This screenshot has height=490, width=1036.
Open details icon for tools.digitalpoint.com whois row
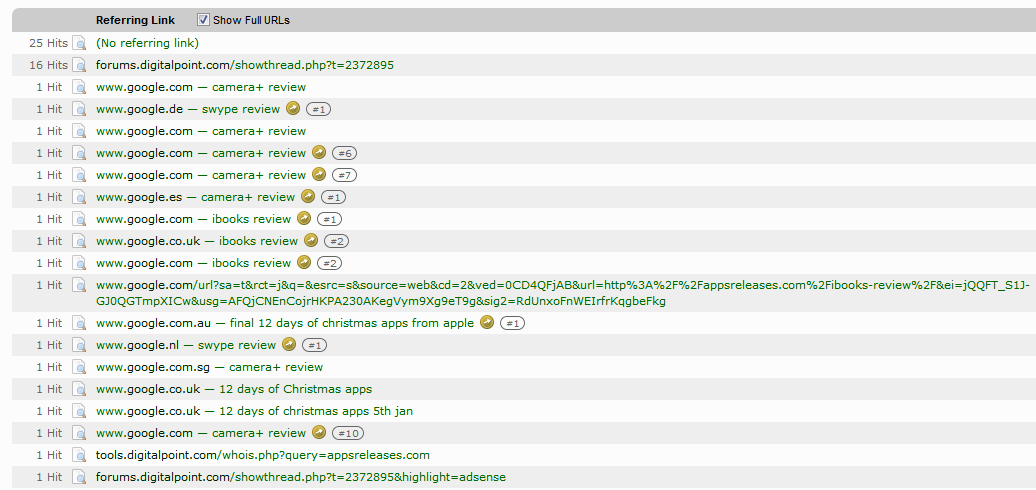click(79, 456)
